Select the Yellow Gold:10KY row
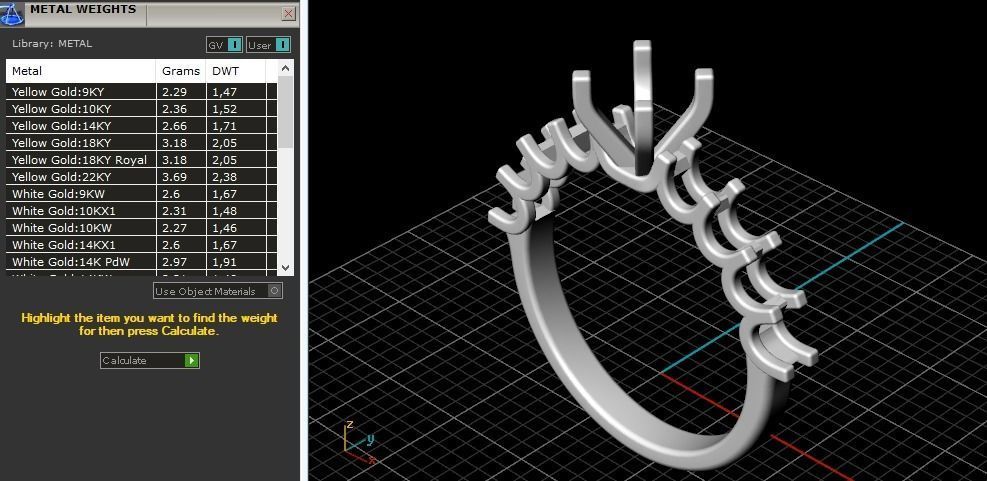 [142, 109]
